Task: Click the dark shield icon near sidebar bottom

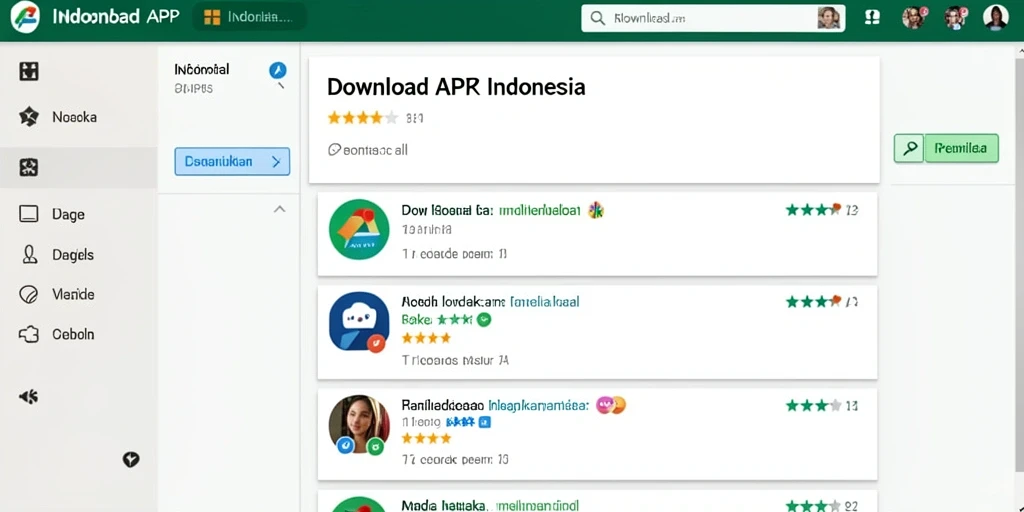Action: pos(131,460)
